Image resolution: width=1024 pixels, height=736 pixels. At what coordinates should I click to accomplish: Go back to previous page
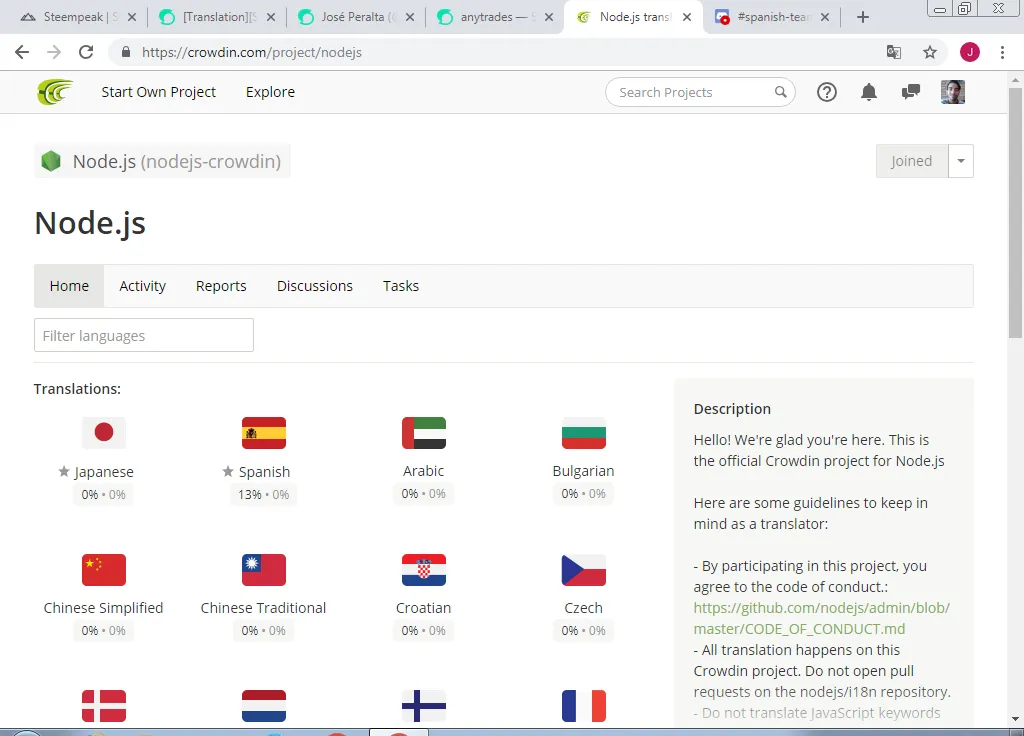coord(22,52)
